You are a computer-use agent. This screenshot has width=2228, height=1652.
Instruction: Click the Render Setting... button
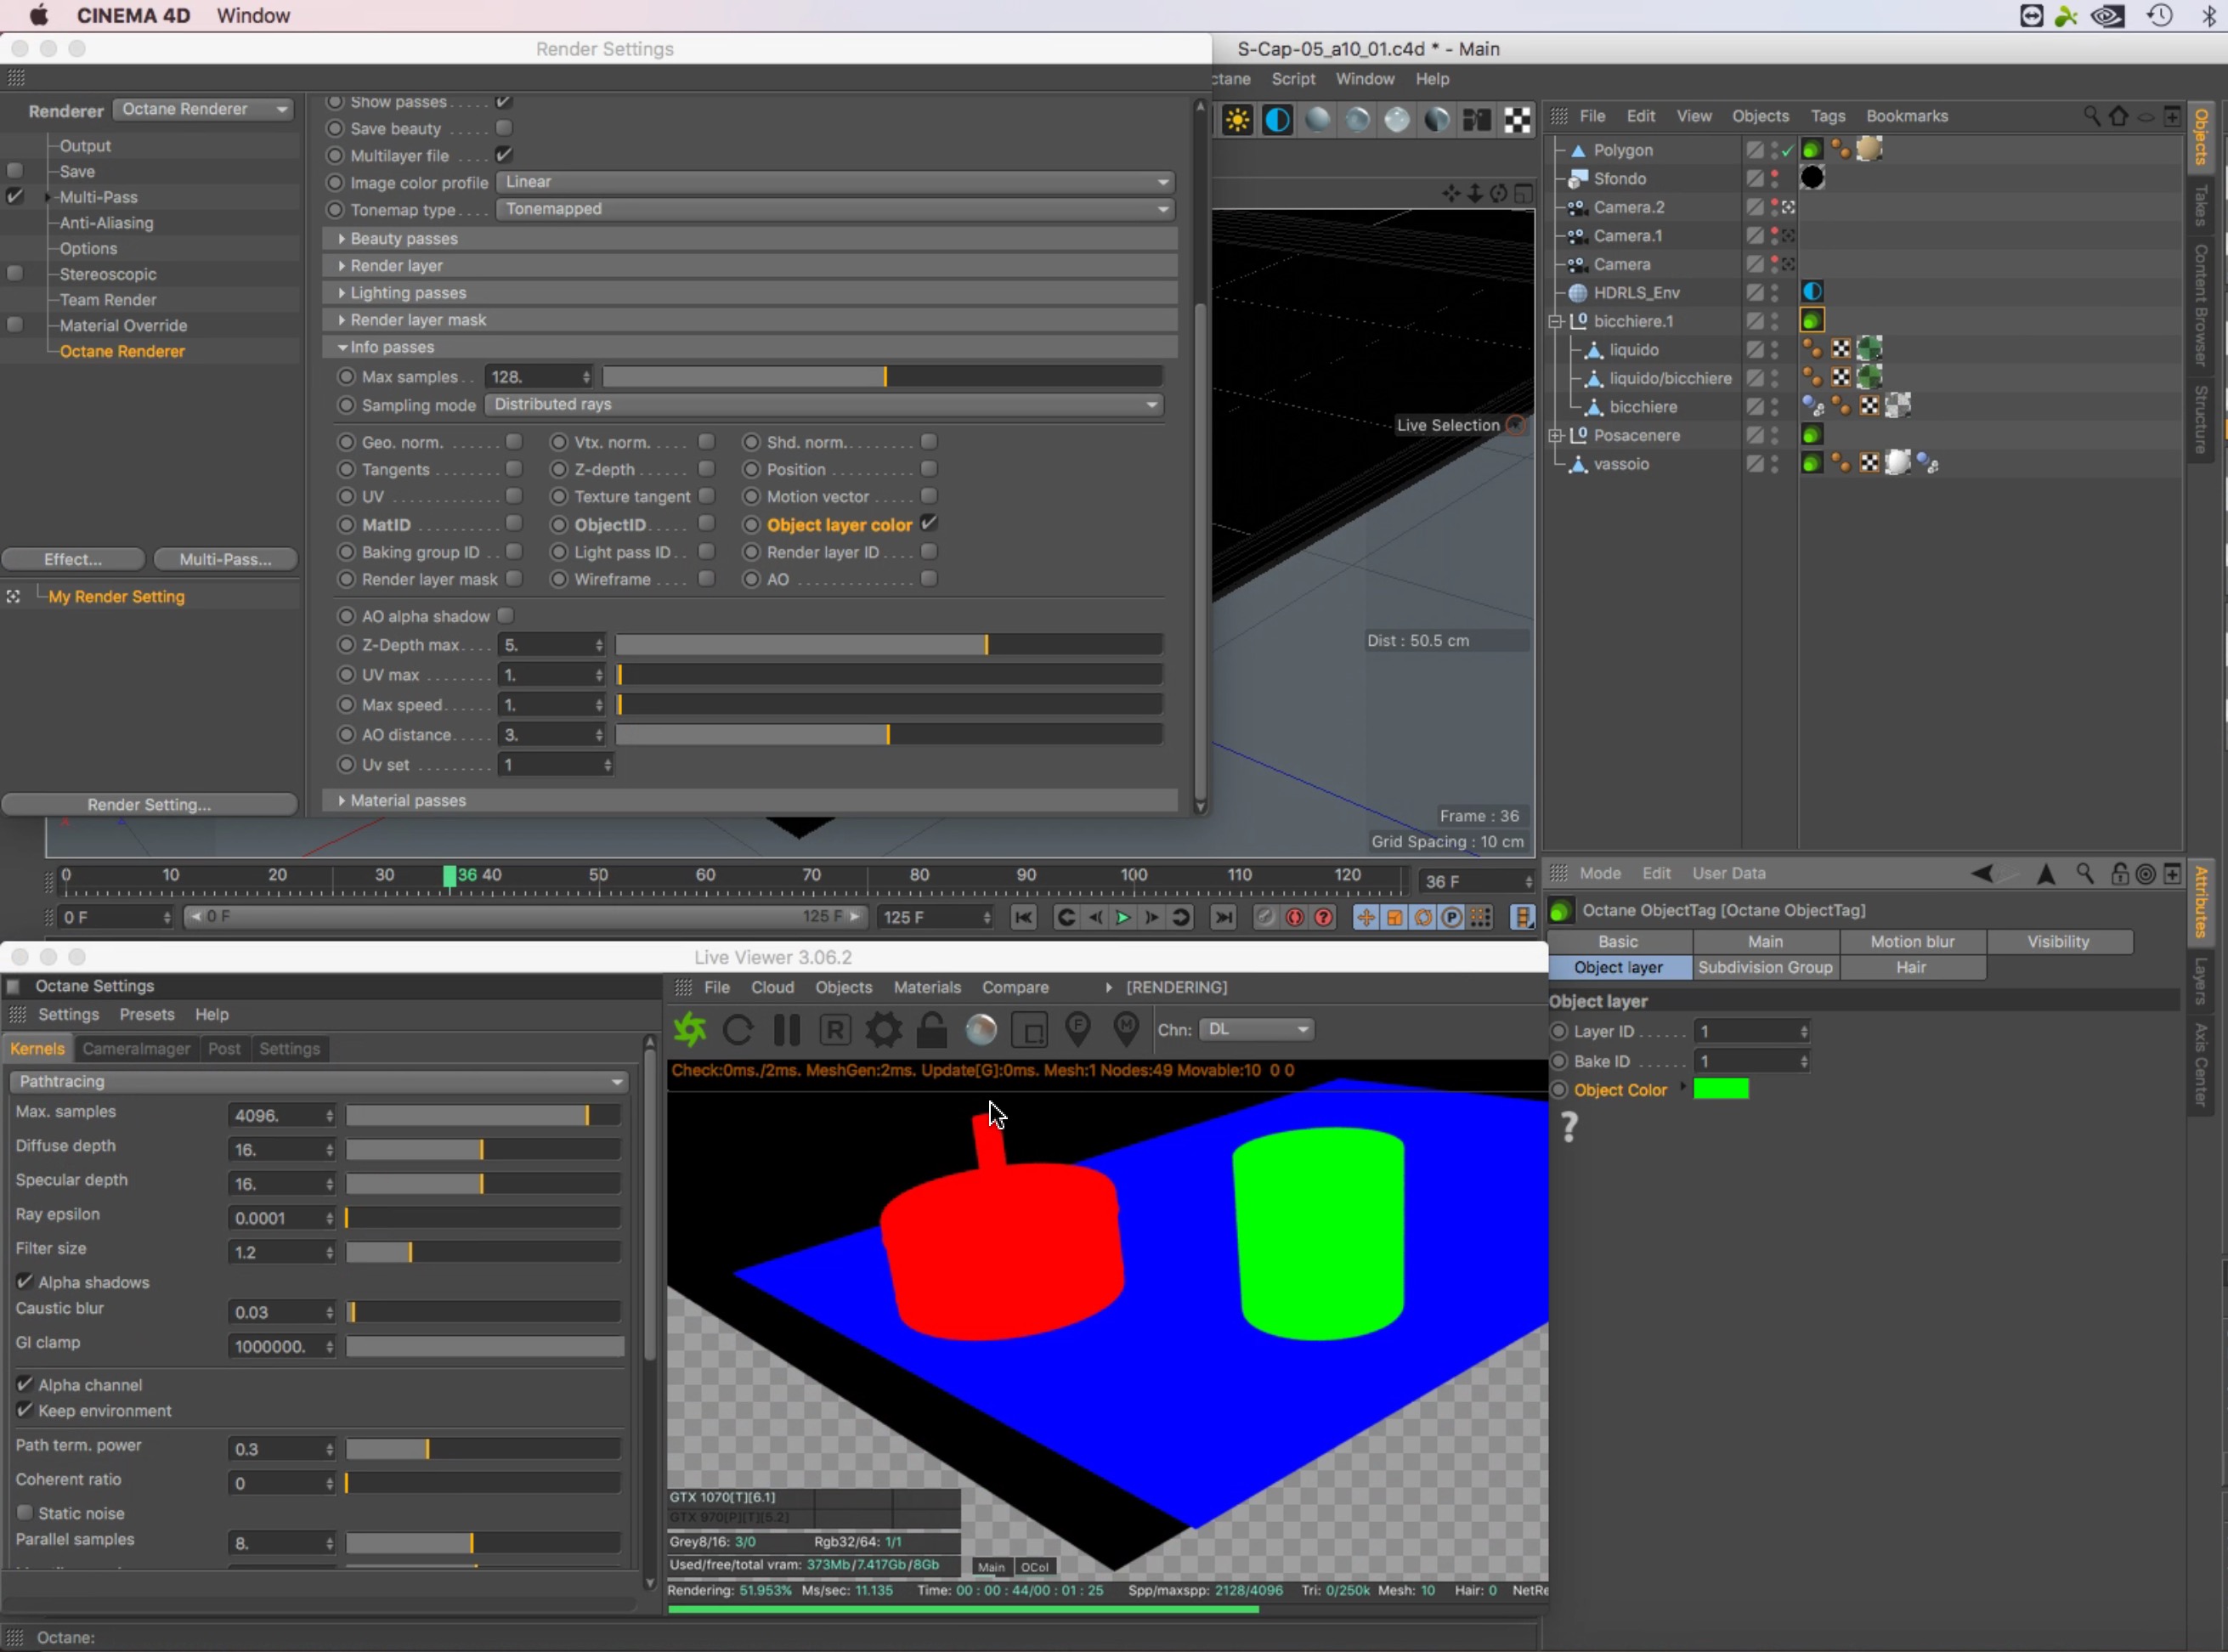[x=149, y=804]
